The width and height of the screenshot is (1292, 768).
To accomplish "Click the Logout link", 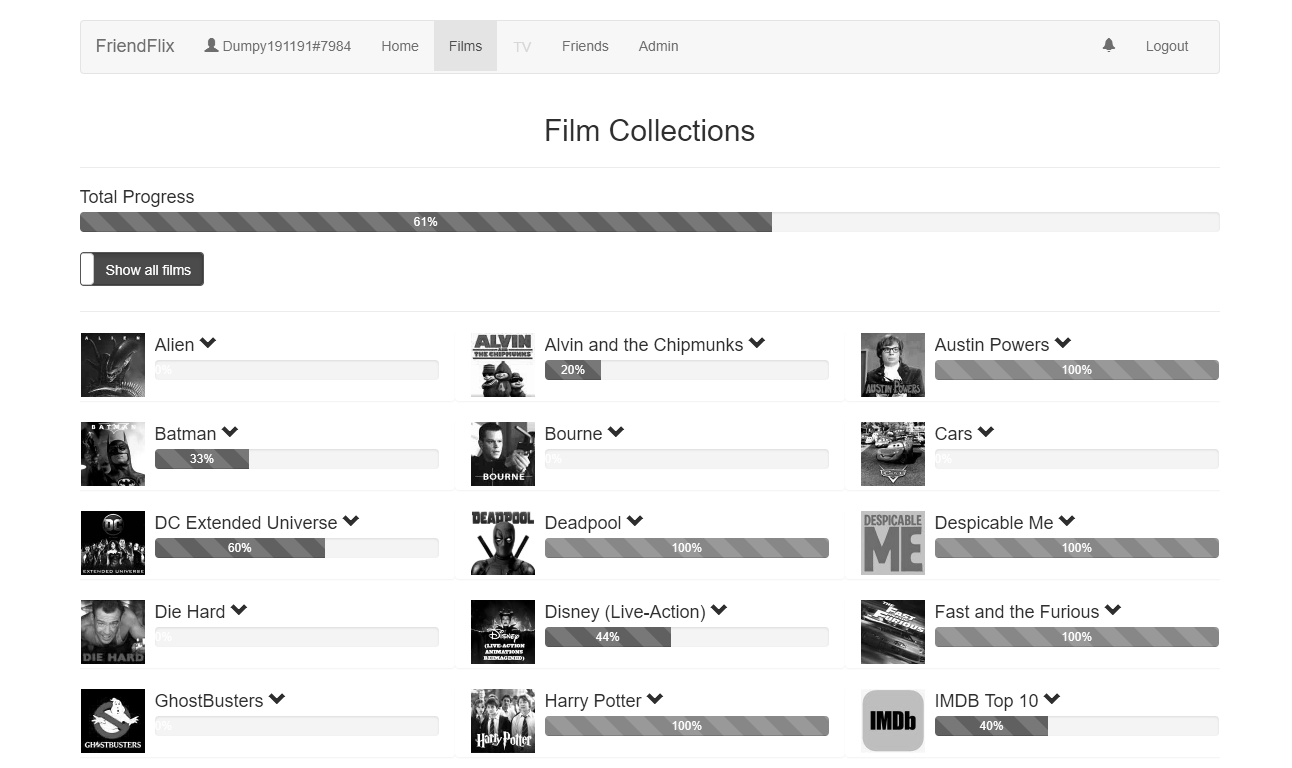I will pyautogui.click(x=1167, y=46).
